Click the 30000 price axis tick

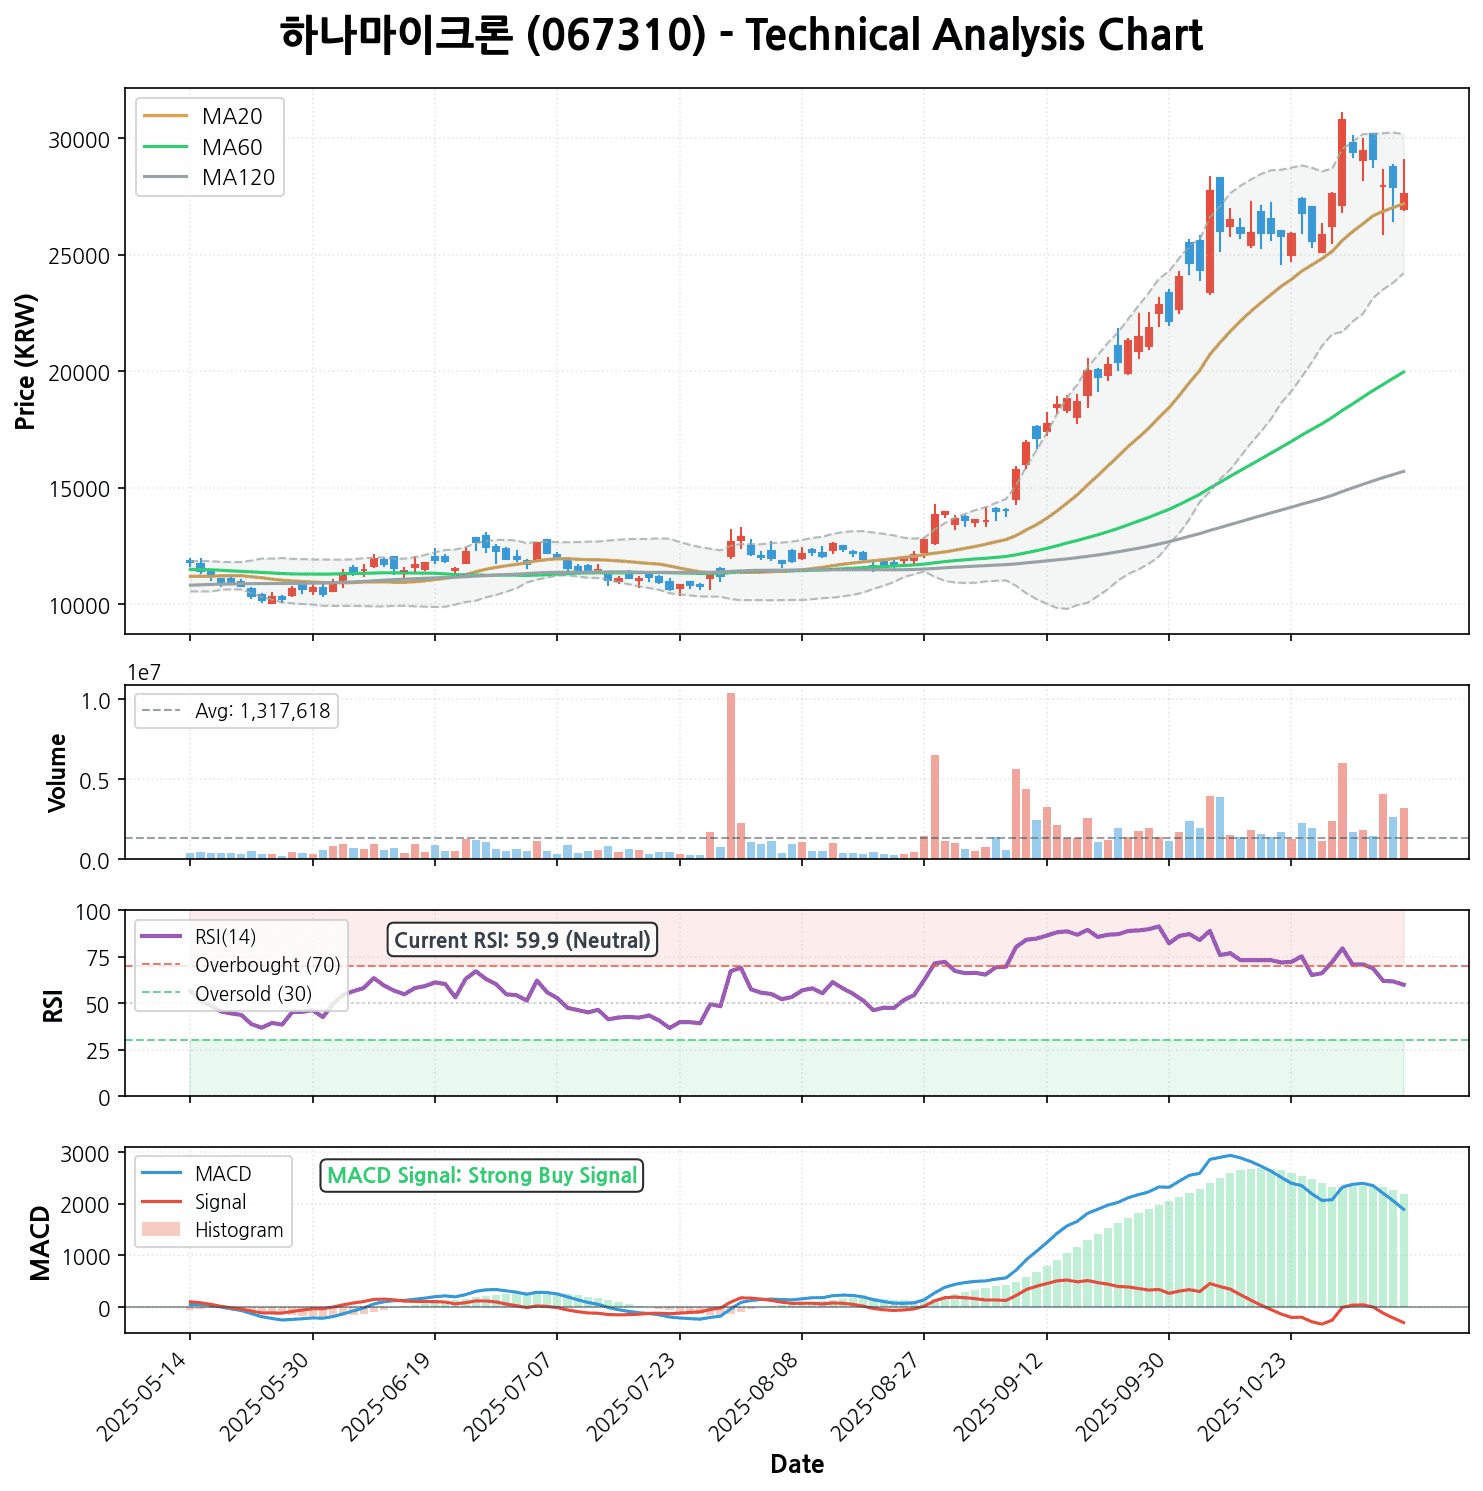tap(78, 139)
